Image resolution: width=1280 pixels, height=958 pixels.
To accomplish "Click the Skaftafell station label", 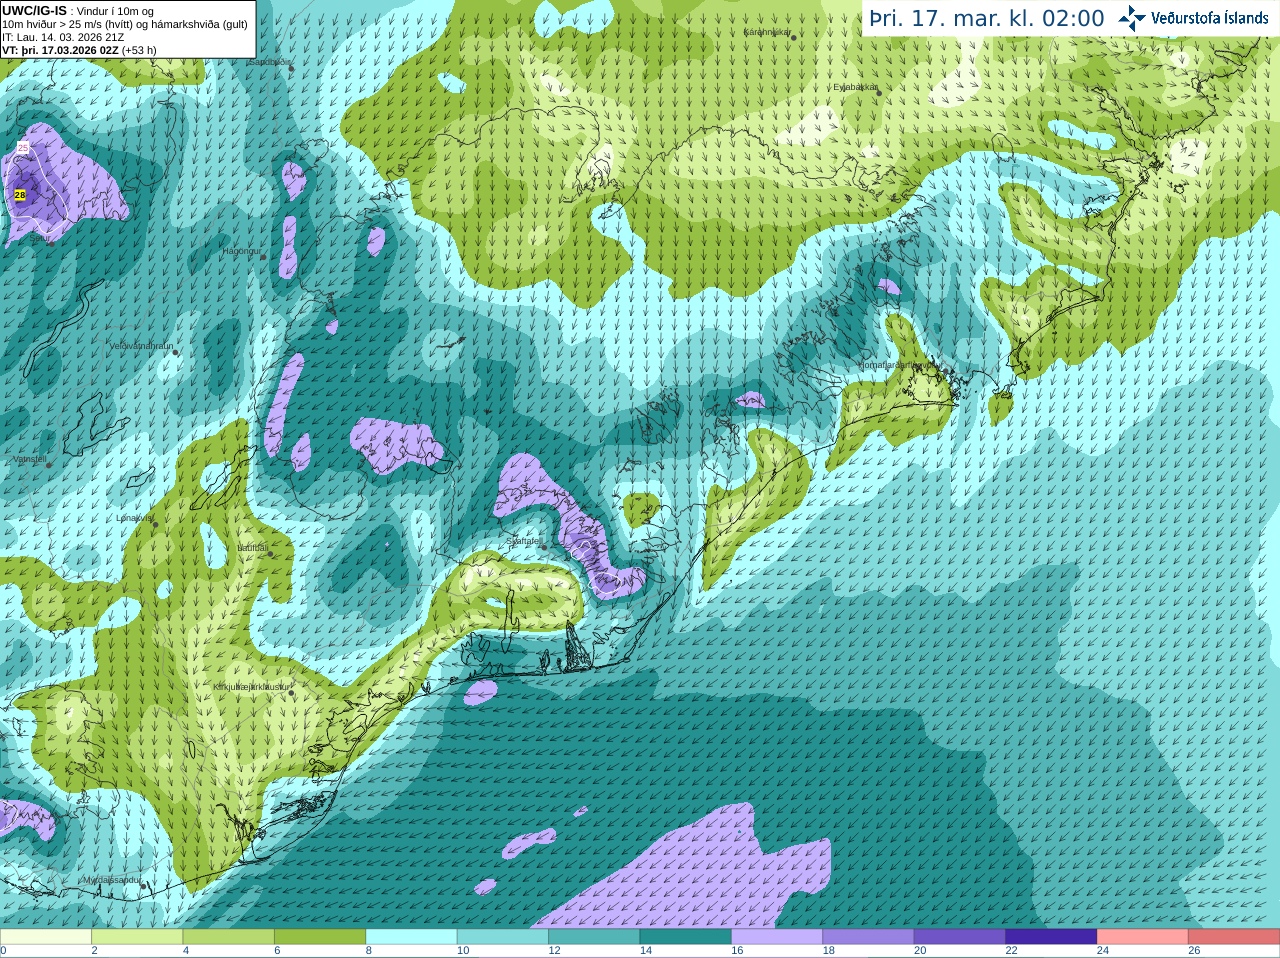I will coord(524,541).
